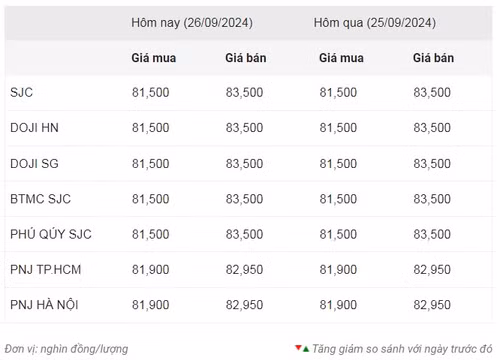Select the BTMC SJC row label
Viewport: 500px width, 360px height.
(40, 199)
